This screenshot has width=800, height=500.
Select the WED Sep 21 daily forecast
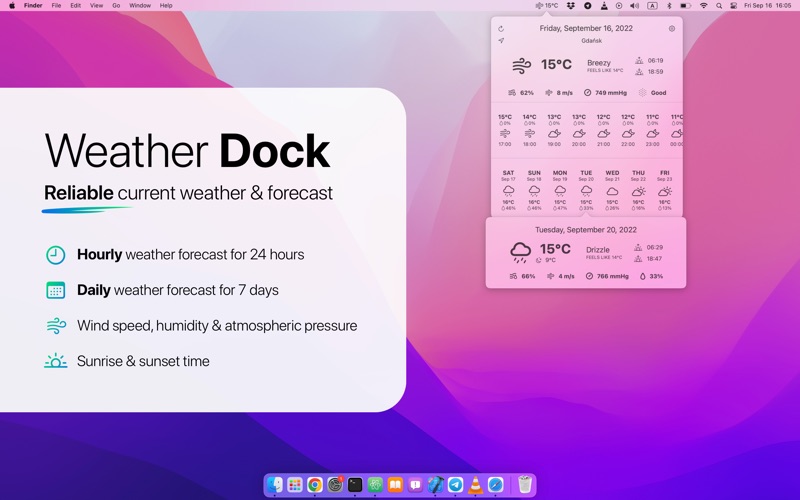(612, 191)
